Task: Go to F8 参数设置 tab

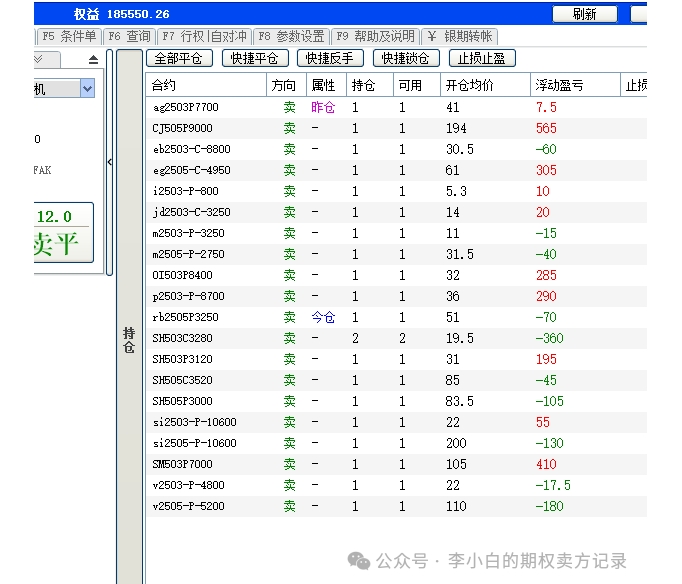Action: click(291, 37)
